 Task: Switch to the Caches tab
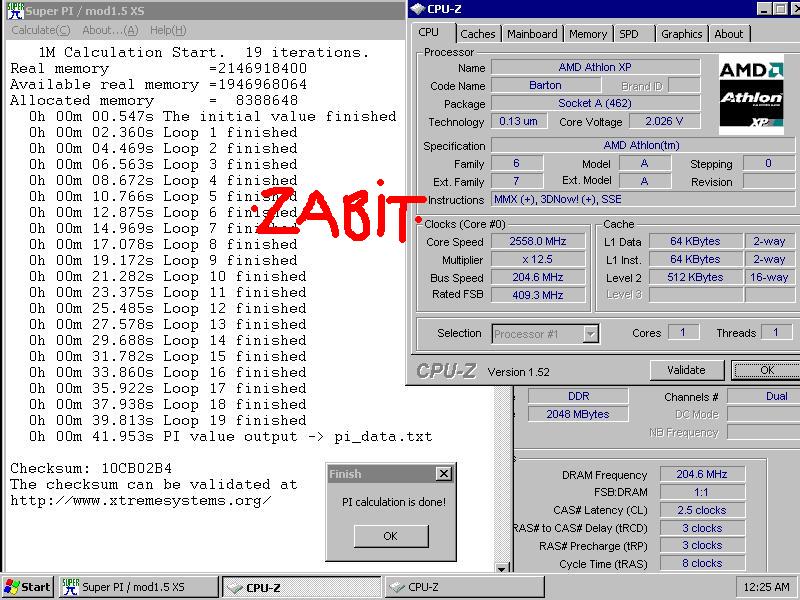[478, 34]
